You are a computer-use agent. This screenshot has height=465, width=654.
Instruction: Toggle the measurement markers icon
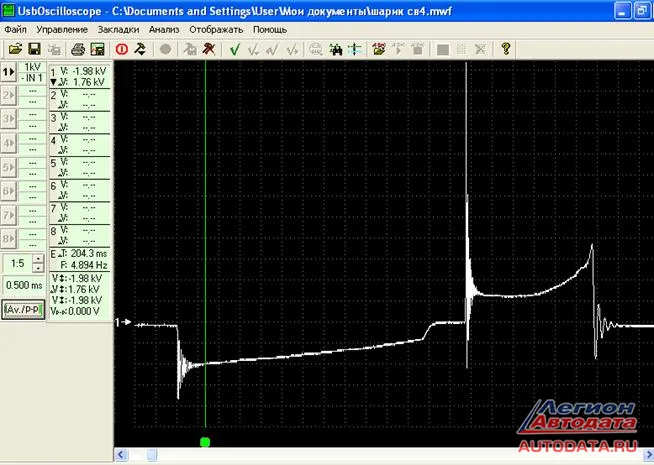[x=355, y=49]
